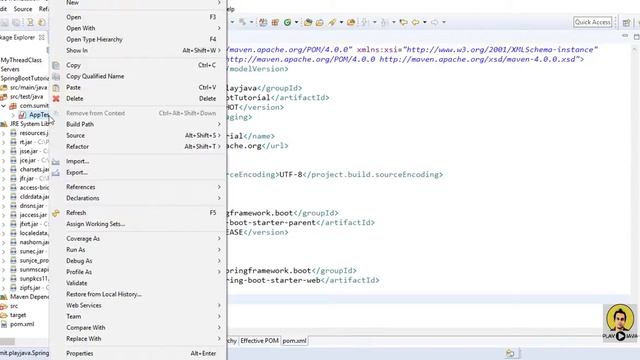
Task: Open Source submenu in context menu
Action: [x=138, y=135]
